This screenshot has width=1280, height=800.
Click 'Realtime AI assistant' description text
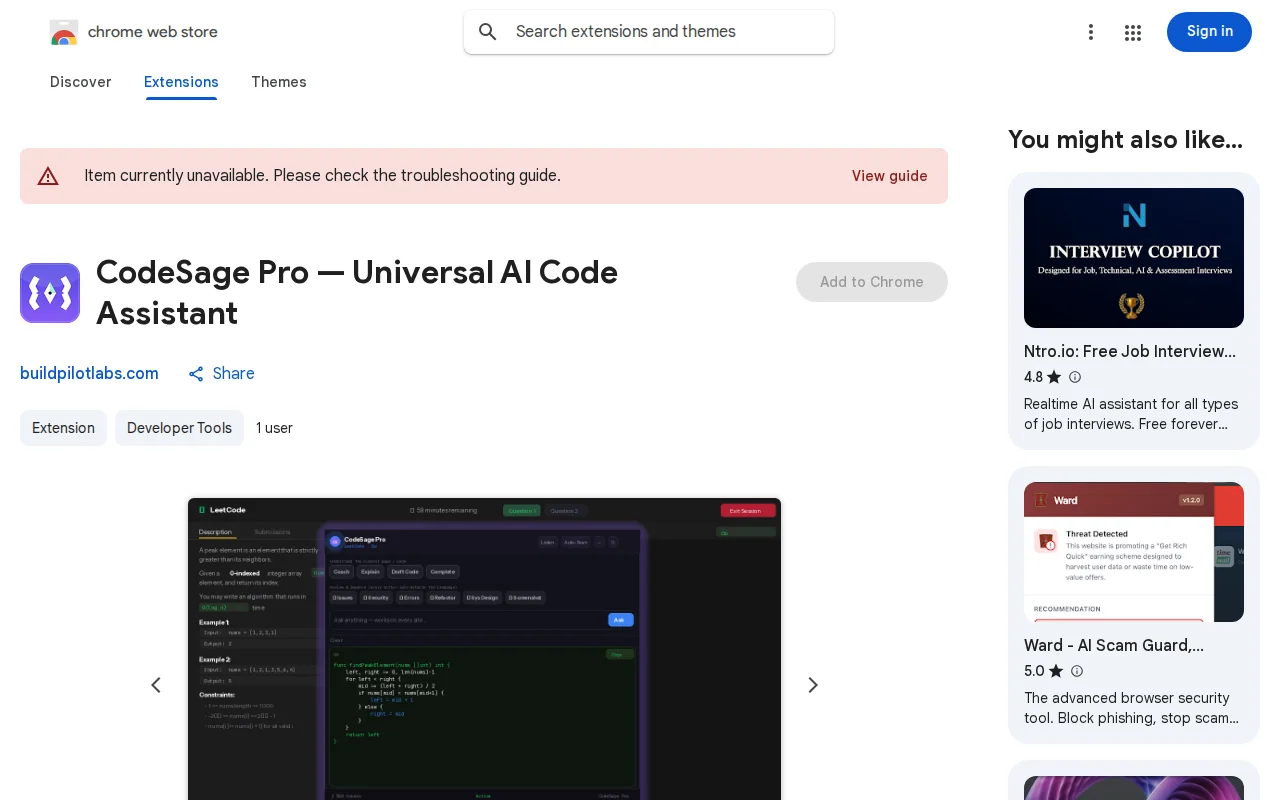pyautogui.click(x=1131, y=414)
